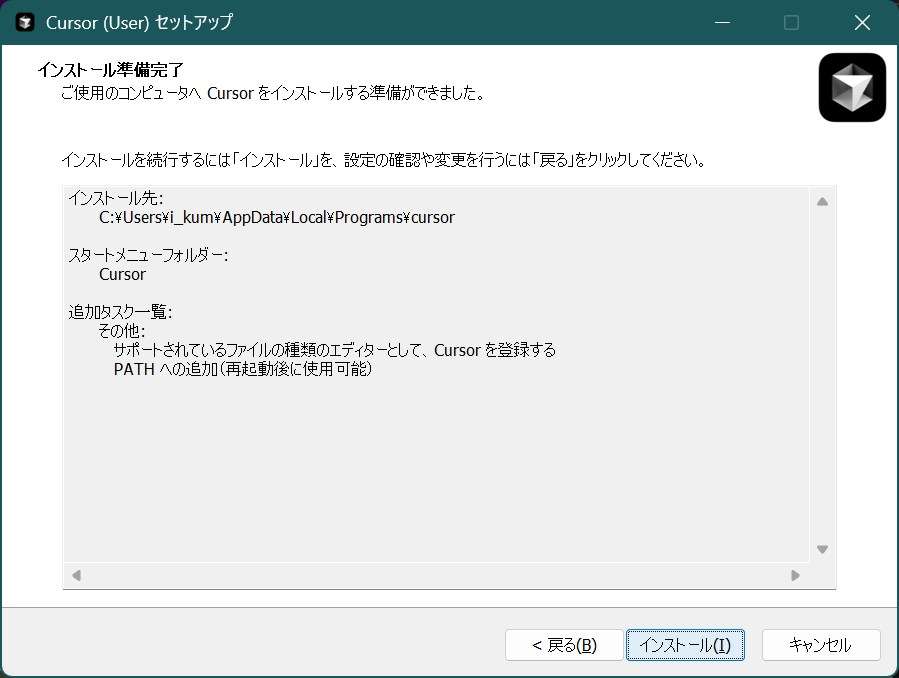Close the Cursor setup window
The height and width of the screenshot is (678, 899).
(x=862, y=22)
